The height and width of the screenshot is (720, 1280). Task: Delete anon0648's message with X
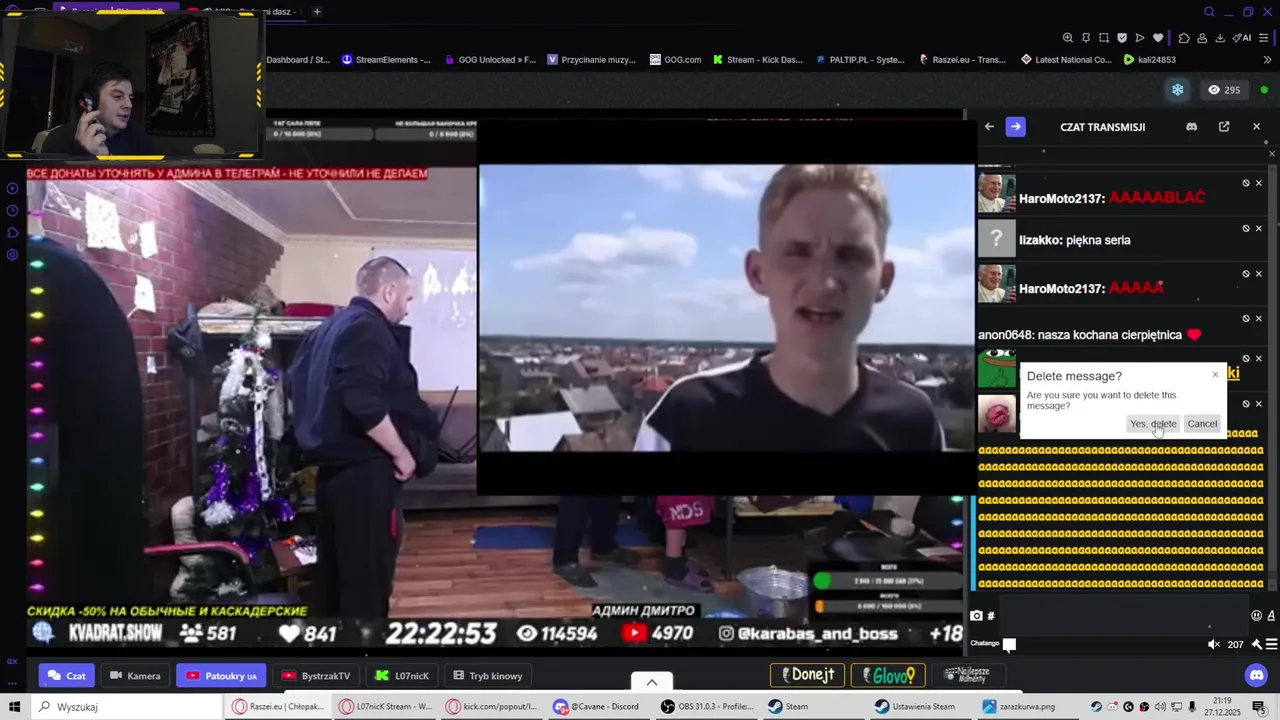coord(1259,319)
